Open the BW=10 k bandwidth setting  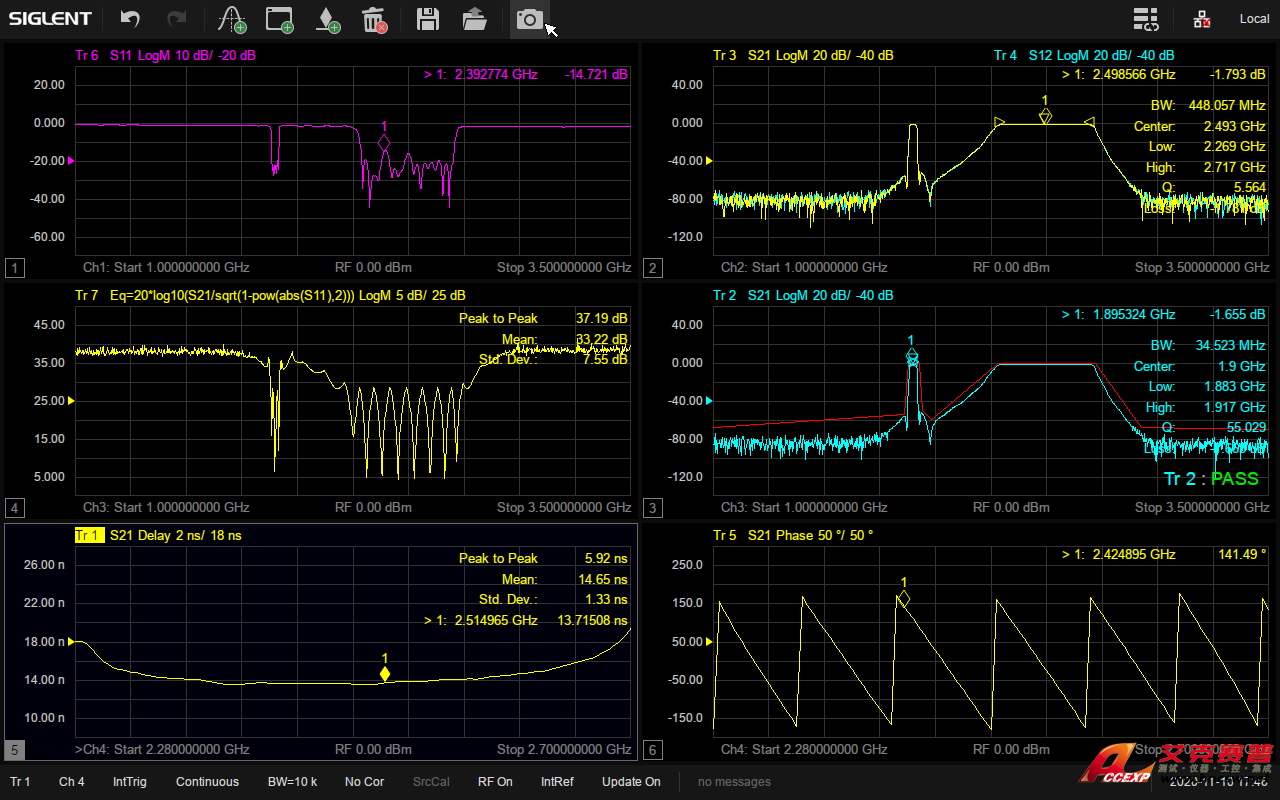point(292,782)
